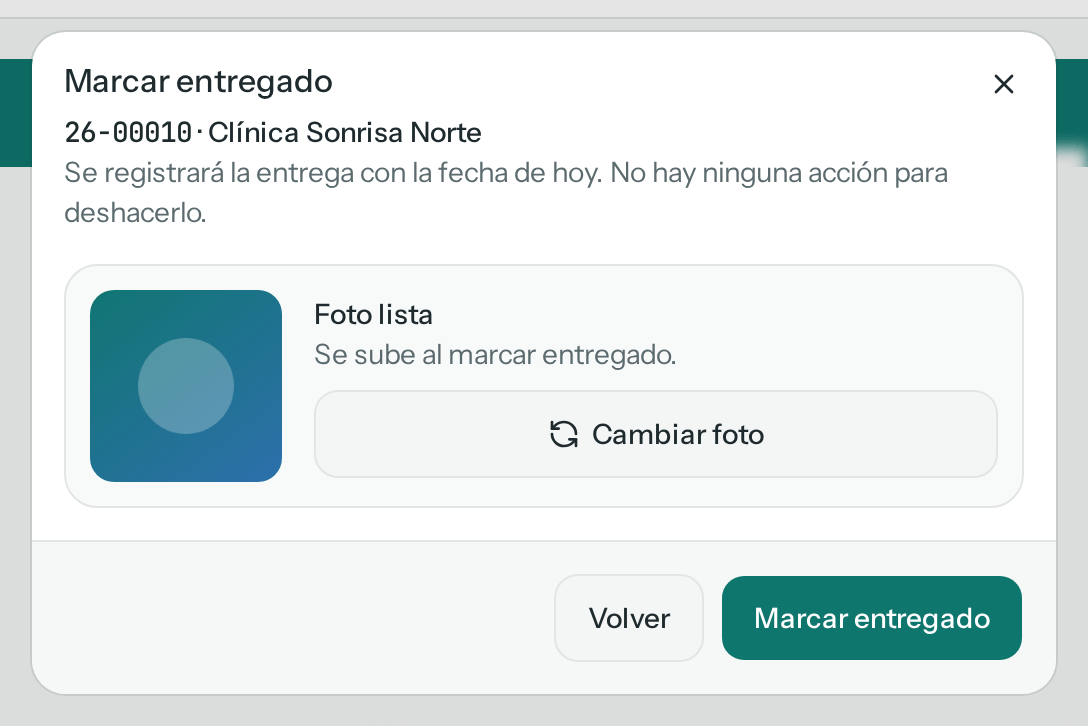Screen dimensions: 1088x726
Task: Click the Clínica Sonrisa Norte name
Action: (345, 132)
